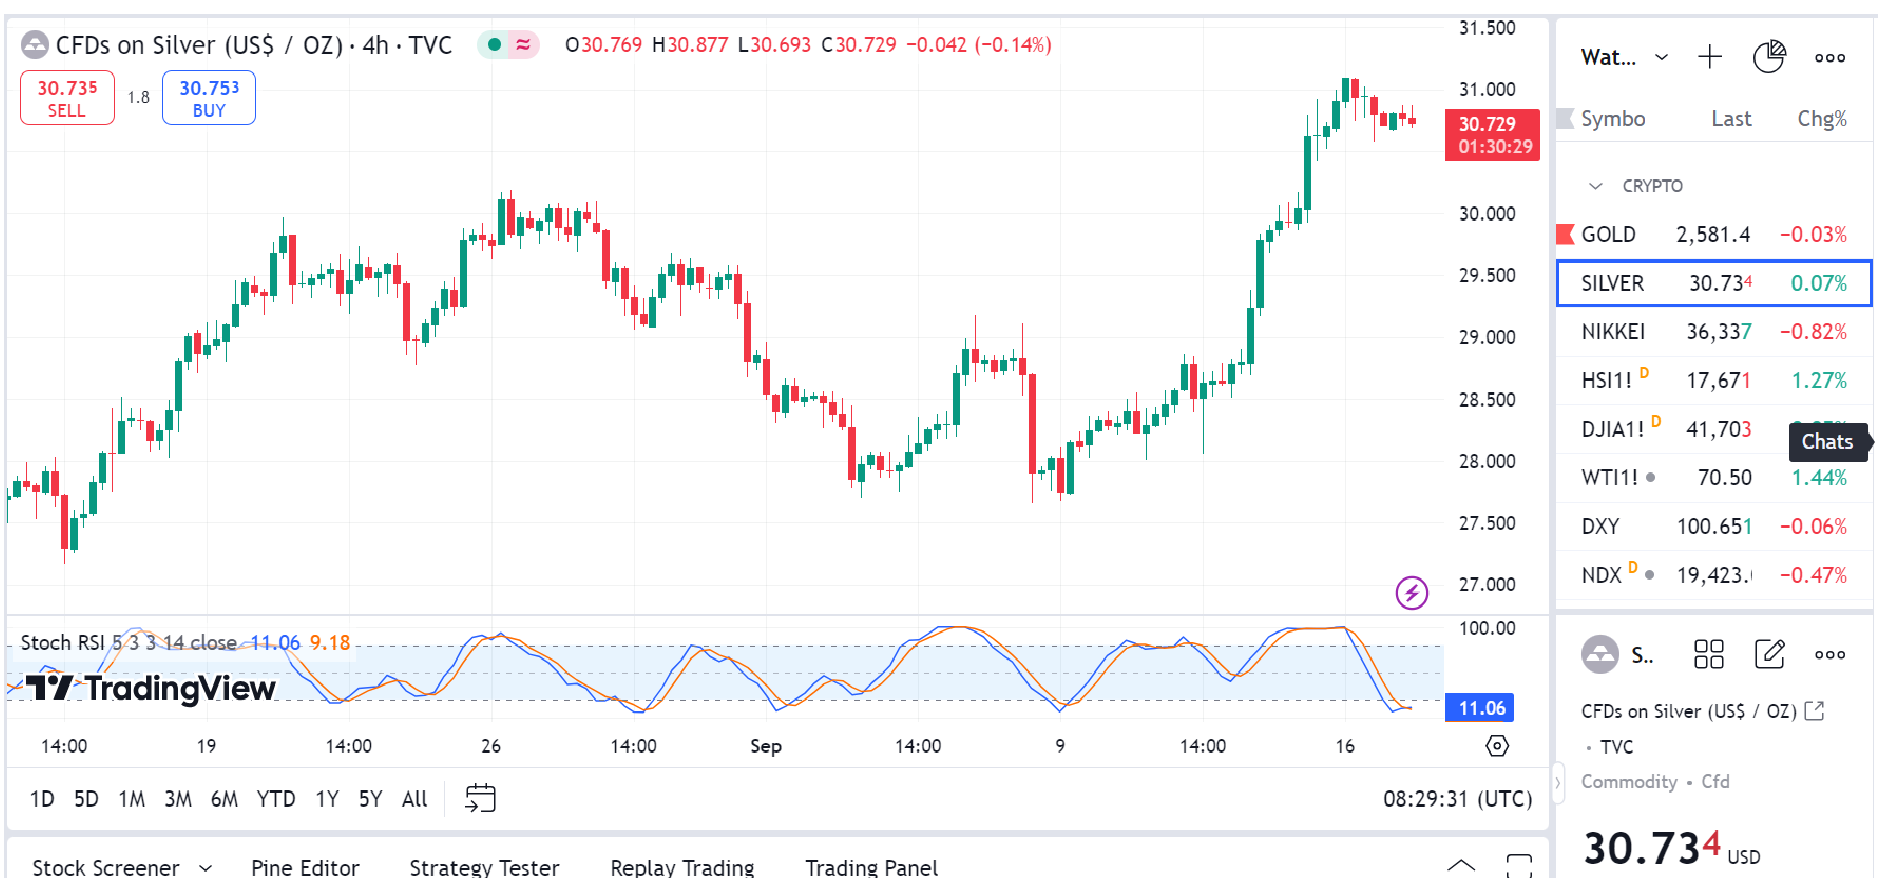Screen dimensions: 1879x884
Task: Toggle the green market status indicator
Action: (x=494, y=45)
